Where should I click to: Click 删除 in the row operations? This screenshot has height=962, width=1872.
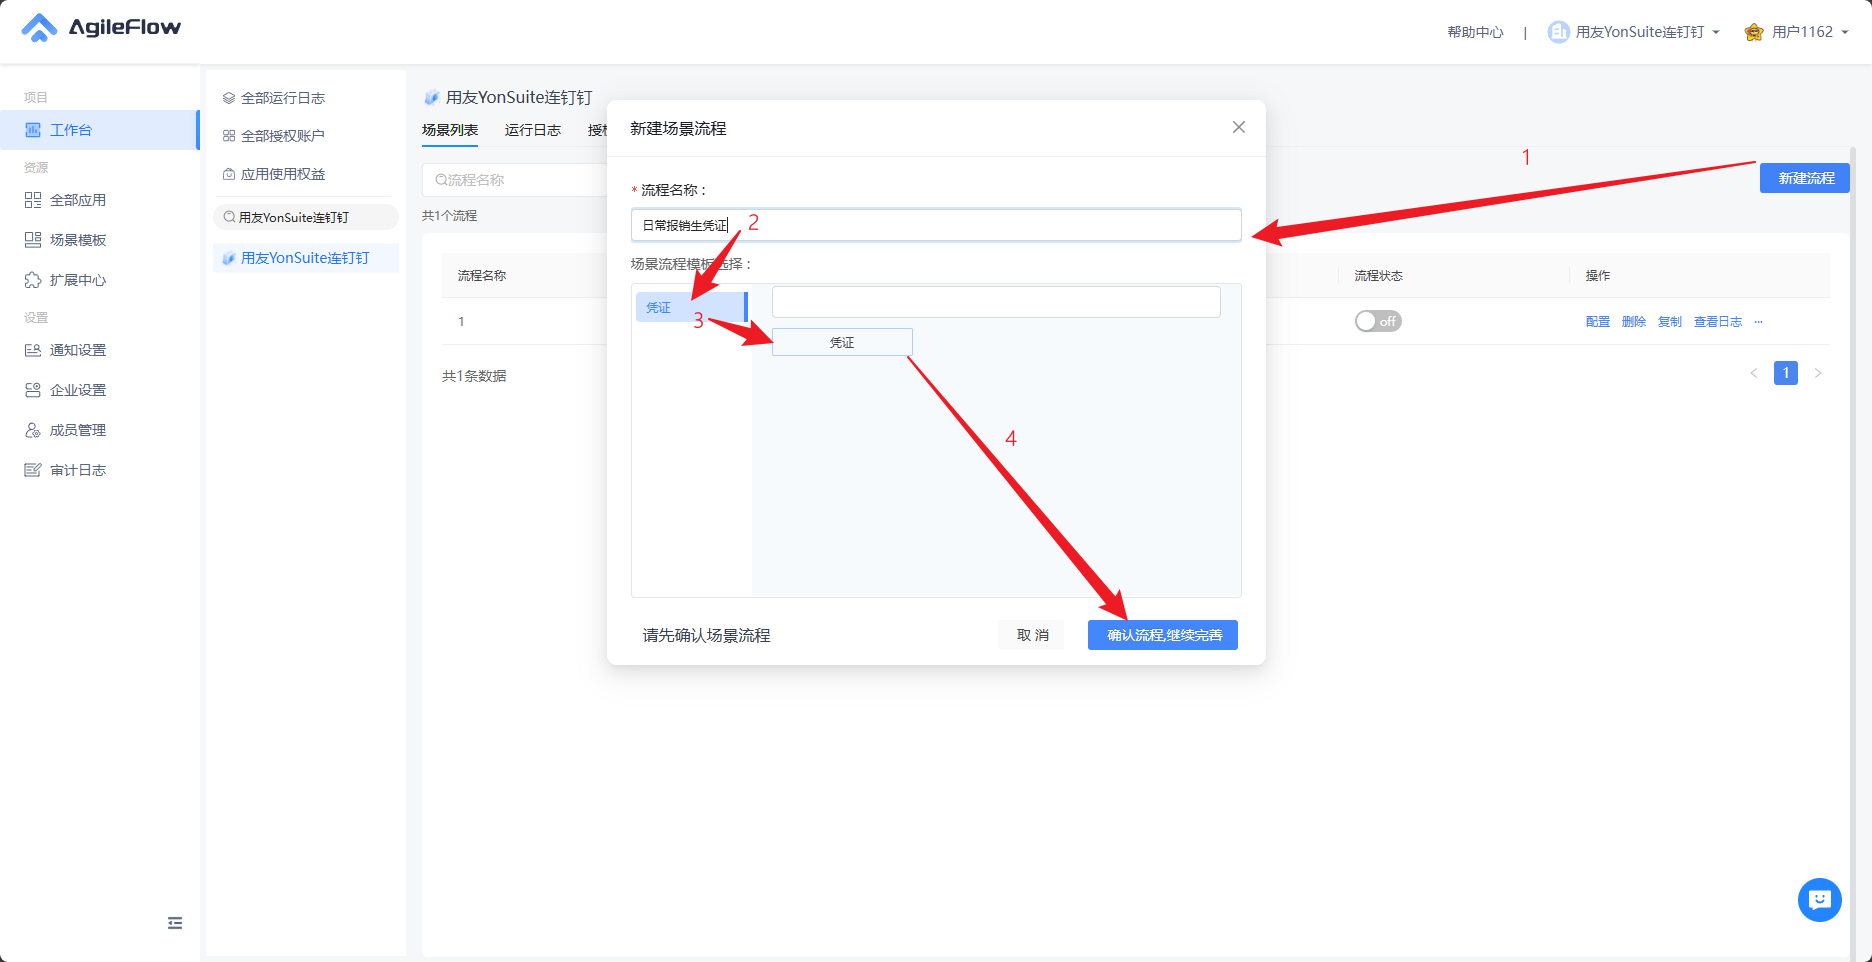coord(1634,321)
